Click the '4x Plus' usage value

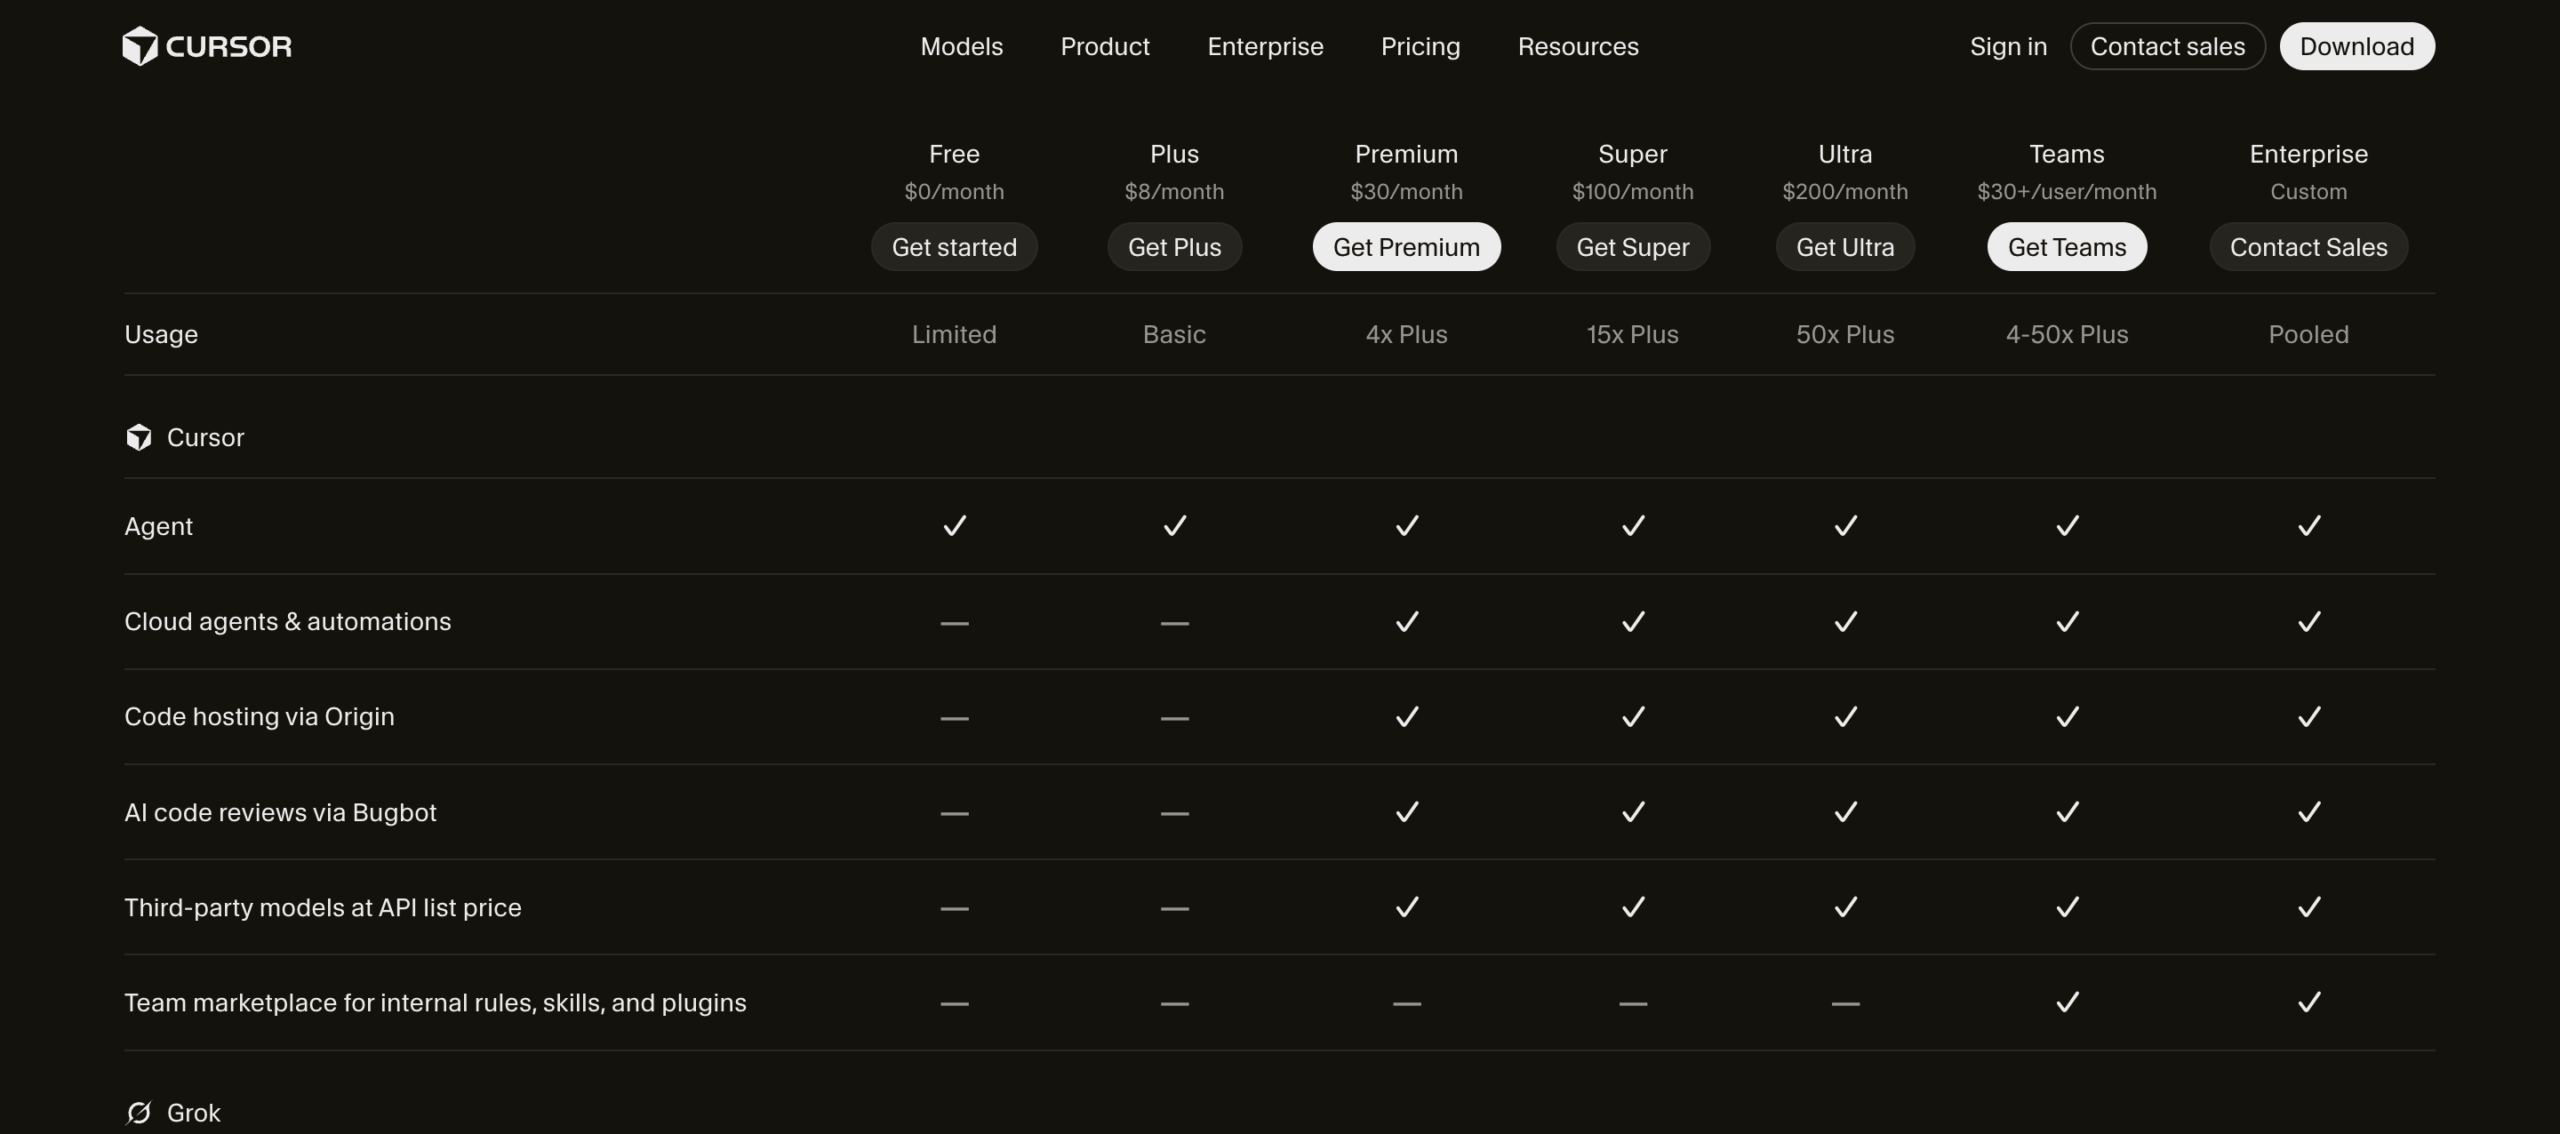[x=1406, y=334]
